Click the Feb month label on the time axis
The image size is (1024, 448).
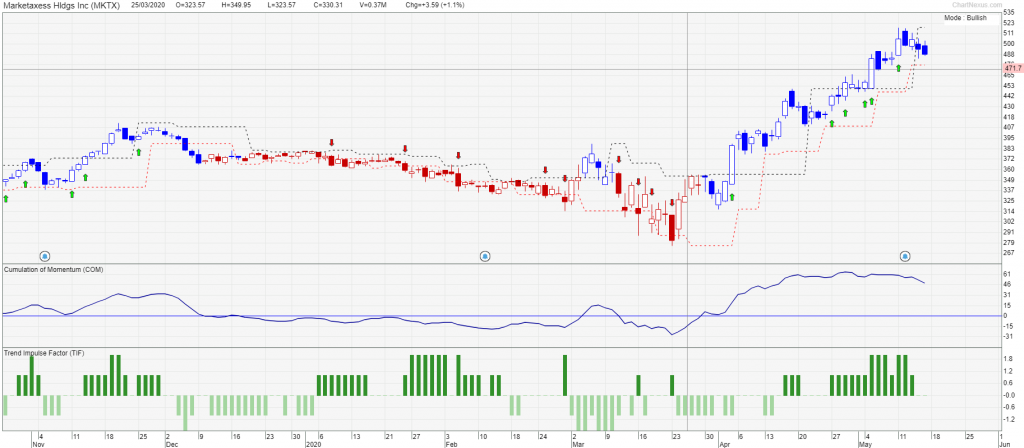click(x=451, y=443)
